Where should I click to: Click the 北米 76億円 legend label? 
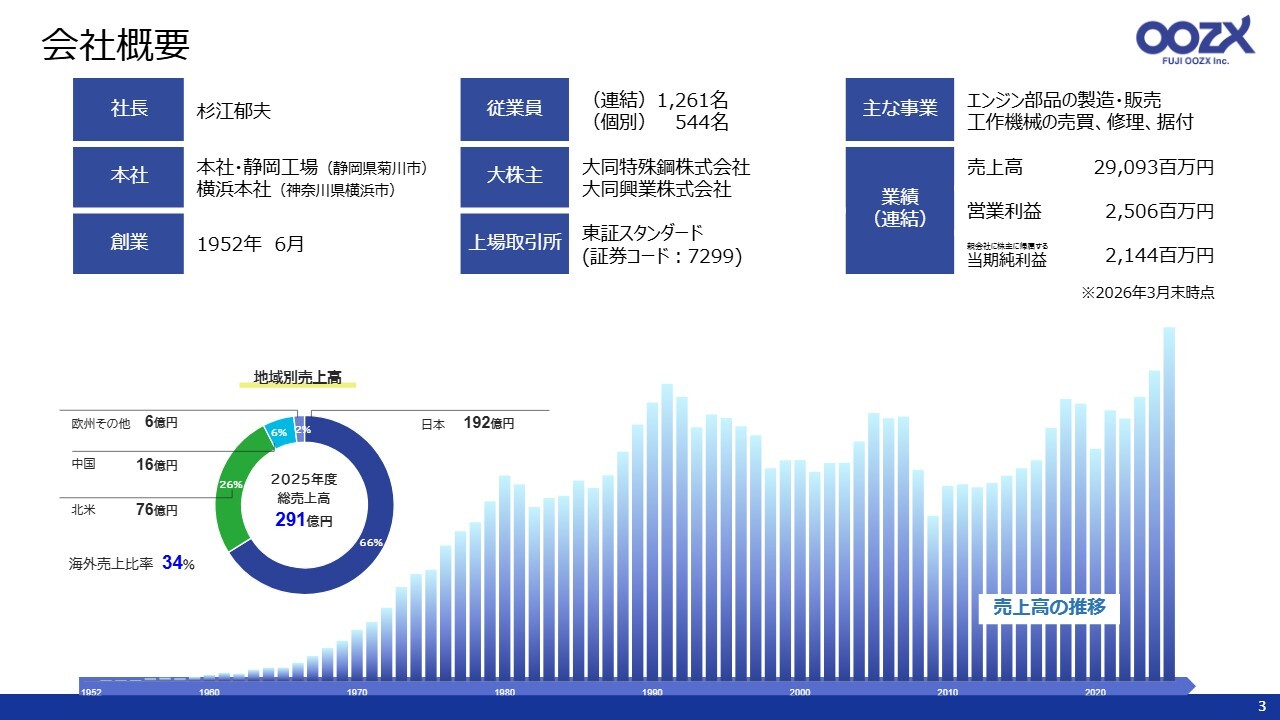click(124, 510)
